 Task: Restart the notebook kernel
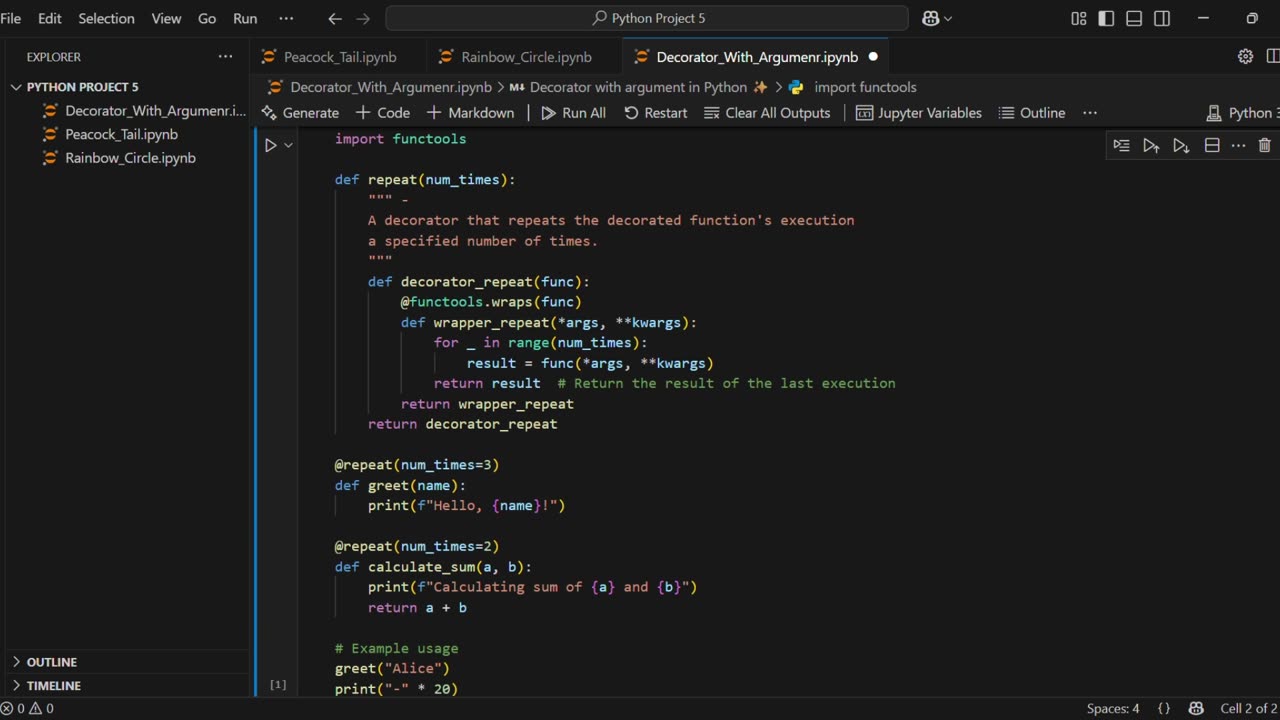coord(656,113)
